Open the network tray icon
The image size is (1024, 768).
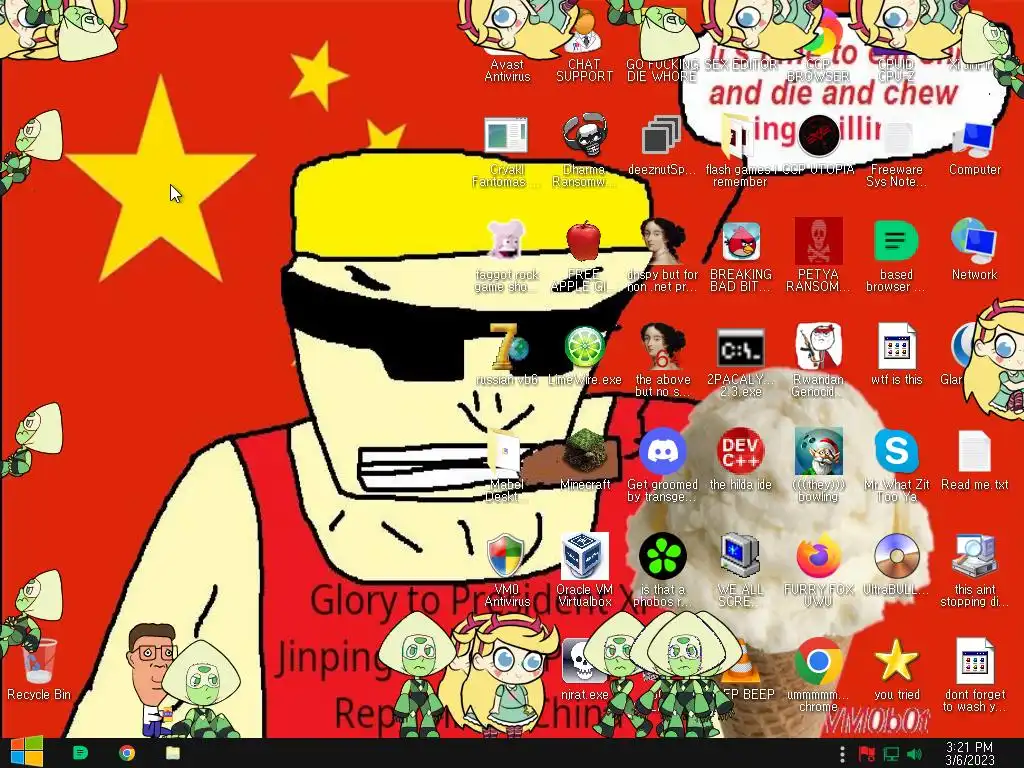tap(891, 754)
